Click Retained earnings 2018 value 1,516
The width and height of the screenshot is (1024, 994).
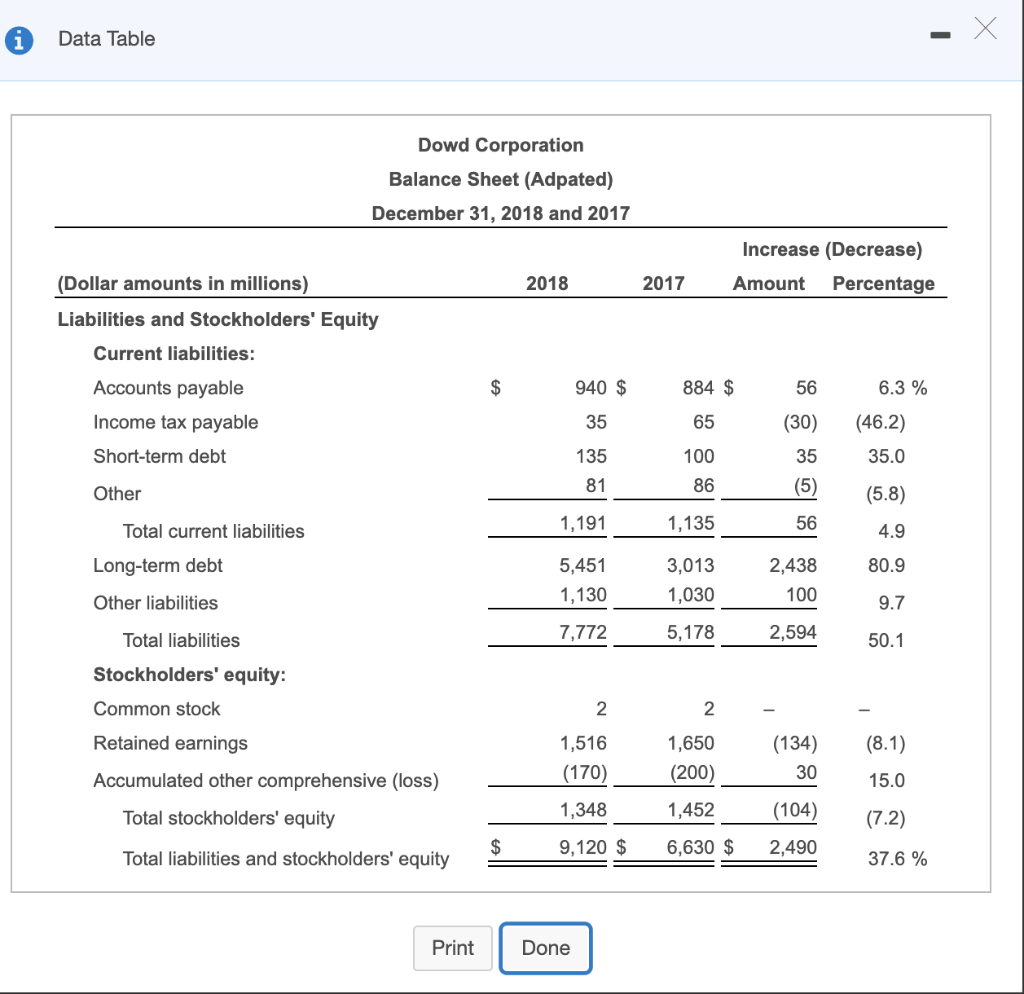[x=583, y=743]
